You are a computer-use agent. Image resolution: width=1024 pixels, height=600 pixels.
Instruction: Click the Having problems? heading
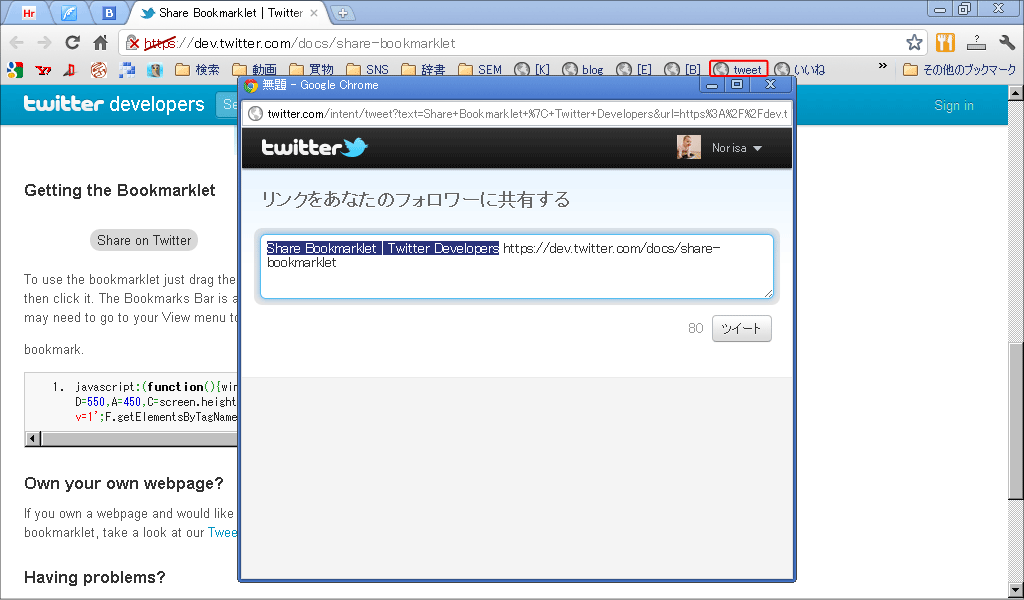click(x=95, y=578)
